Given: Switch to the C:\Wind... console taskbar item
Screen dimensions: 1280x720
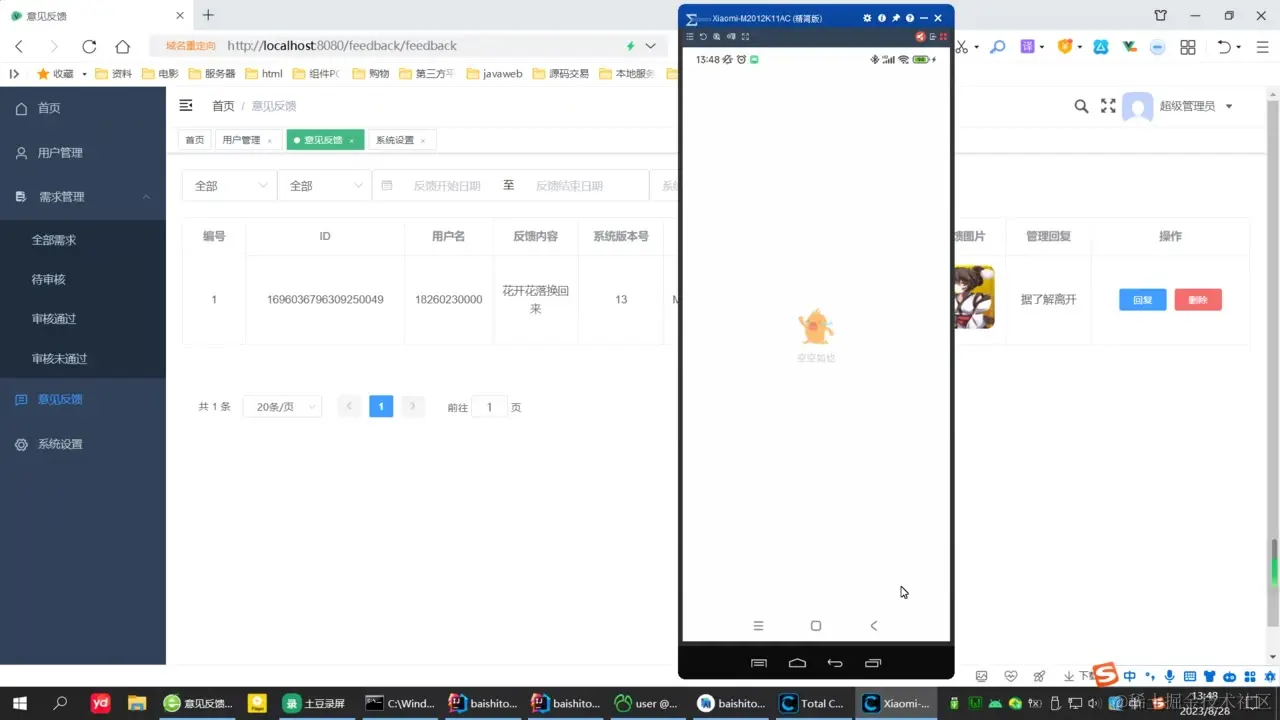Looking at the screenshot, I should [400, 703].
